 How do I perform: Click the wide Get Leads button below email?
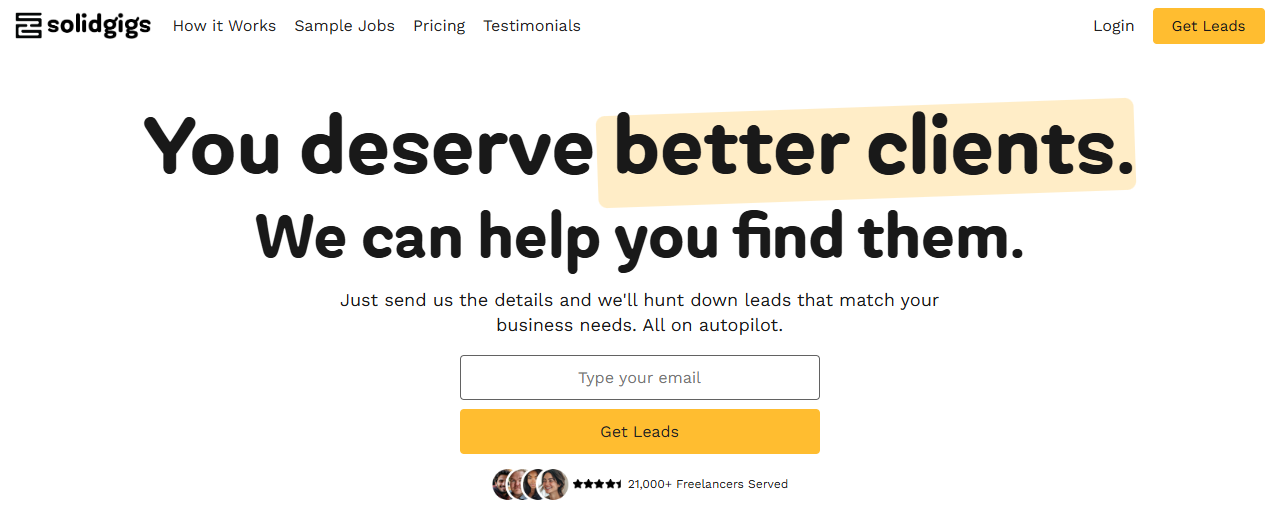(640, 432)
